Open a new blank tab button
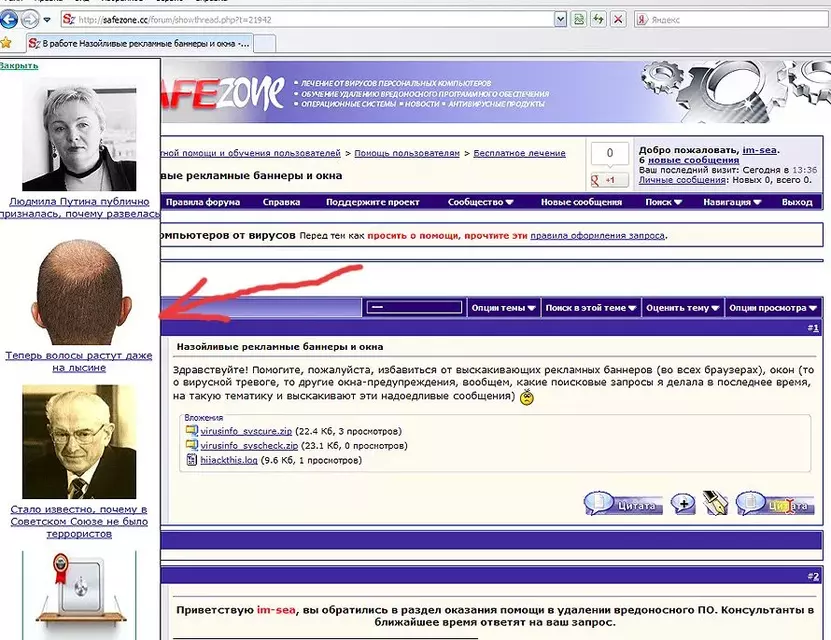The width and height of the screenshot is (831, 640). click(265, 43)
